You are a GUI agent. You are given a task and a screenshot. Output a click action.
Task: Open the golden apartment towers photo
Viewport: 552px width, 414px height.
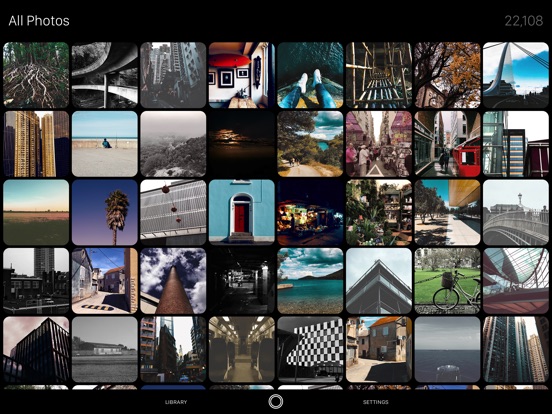click(36, 144)
